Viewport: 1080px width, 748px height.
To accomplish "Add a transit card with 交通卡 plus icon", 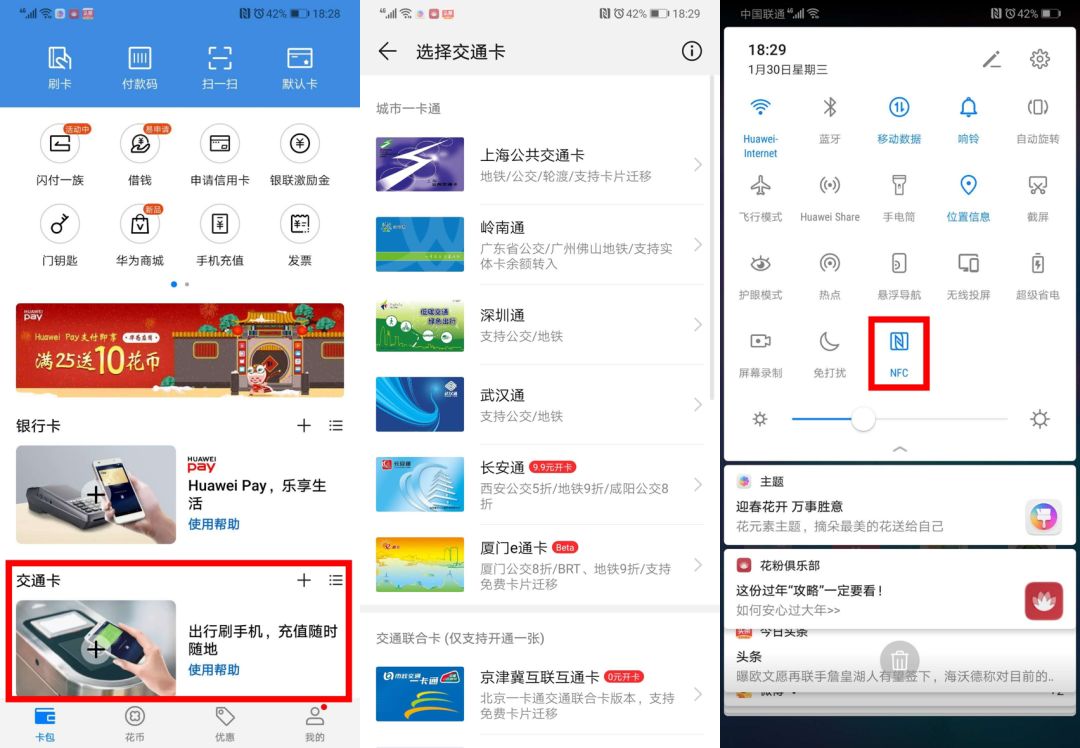I will (x=304, y=581).
